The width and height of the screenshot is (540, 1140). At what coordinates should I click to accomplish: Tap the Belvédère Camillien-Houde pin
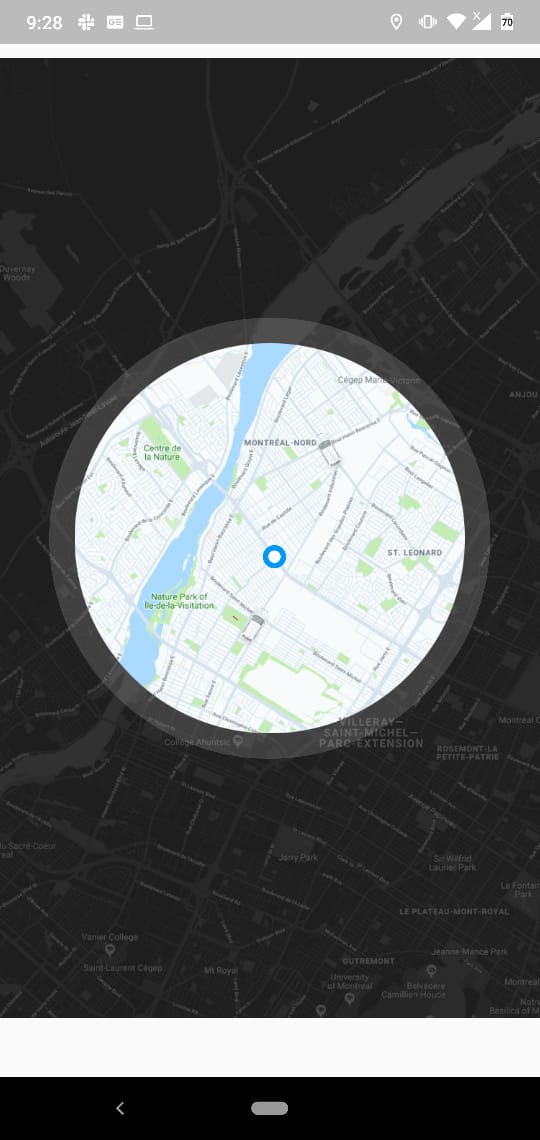tap(431, 971)
